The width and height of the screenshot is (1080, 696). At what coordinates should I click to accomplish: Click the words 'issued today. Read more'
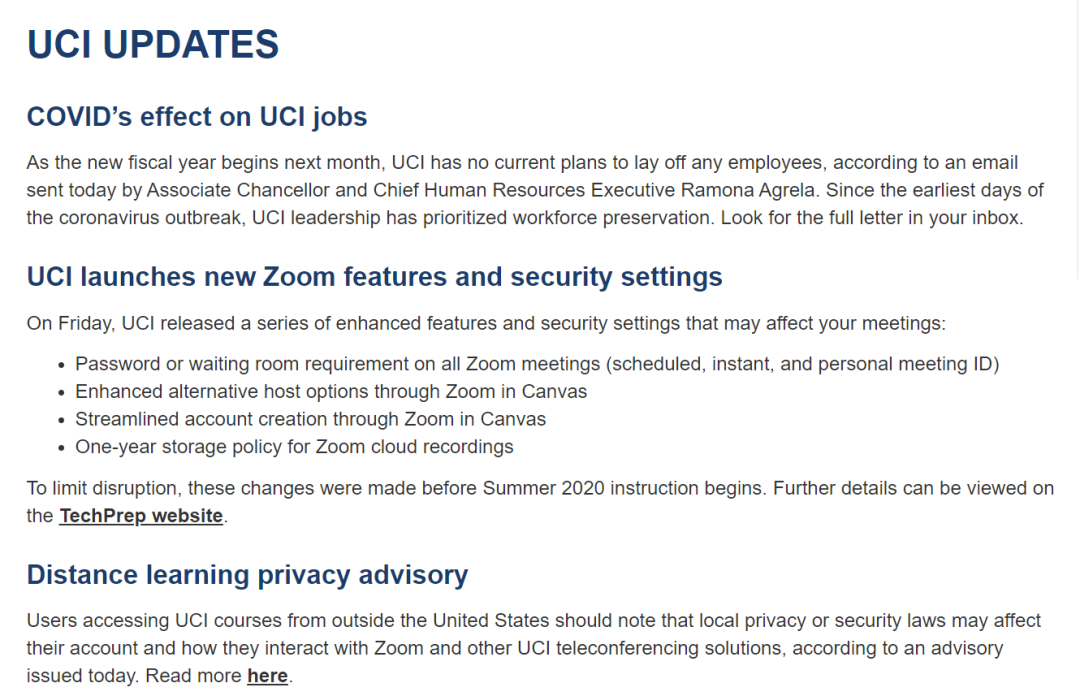134,675
